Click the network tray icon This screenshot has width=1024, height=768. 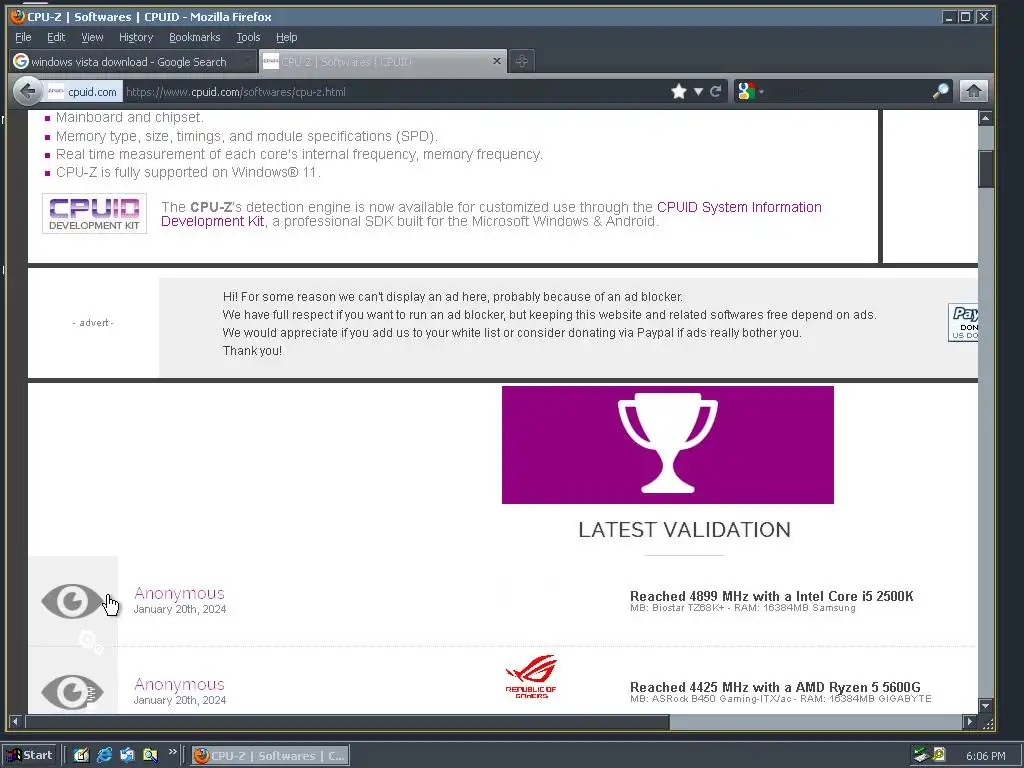coord(921,755)
